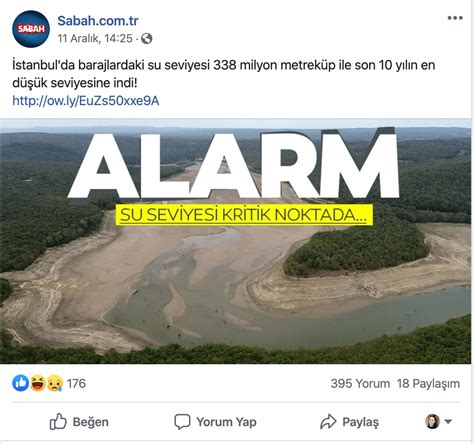This screenshot has width=474, height=444.
Task: Click the speech bubble comment icon
Action: point(182,422)
